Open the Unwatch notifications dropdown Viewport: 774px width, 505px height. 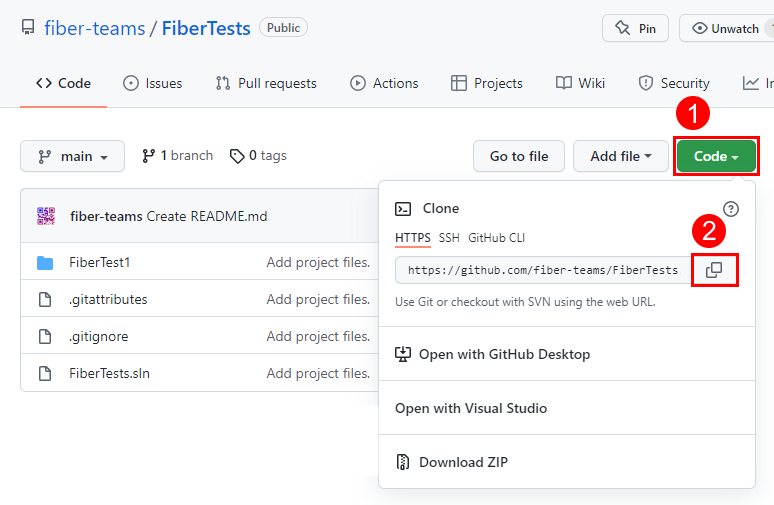point(727,28)
